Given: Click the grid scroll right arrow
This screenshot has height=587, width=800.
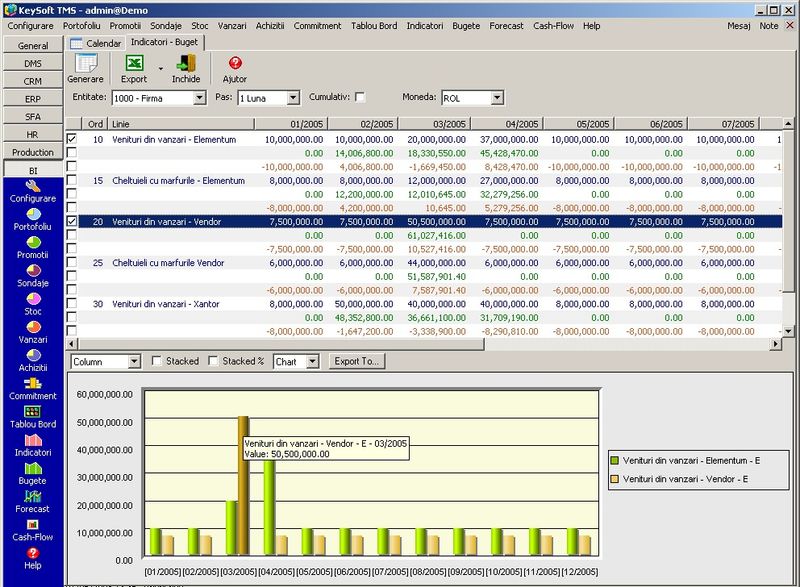Looking at the screenshot, I should pos(775,344).
